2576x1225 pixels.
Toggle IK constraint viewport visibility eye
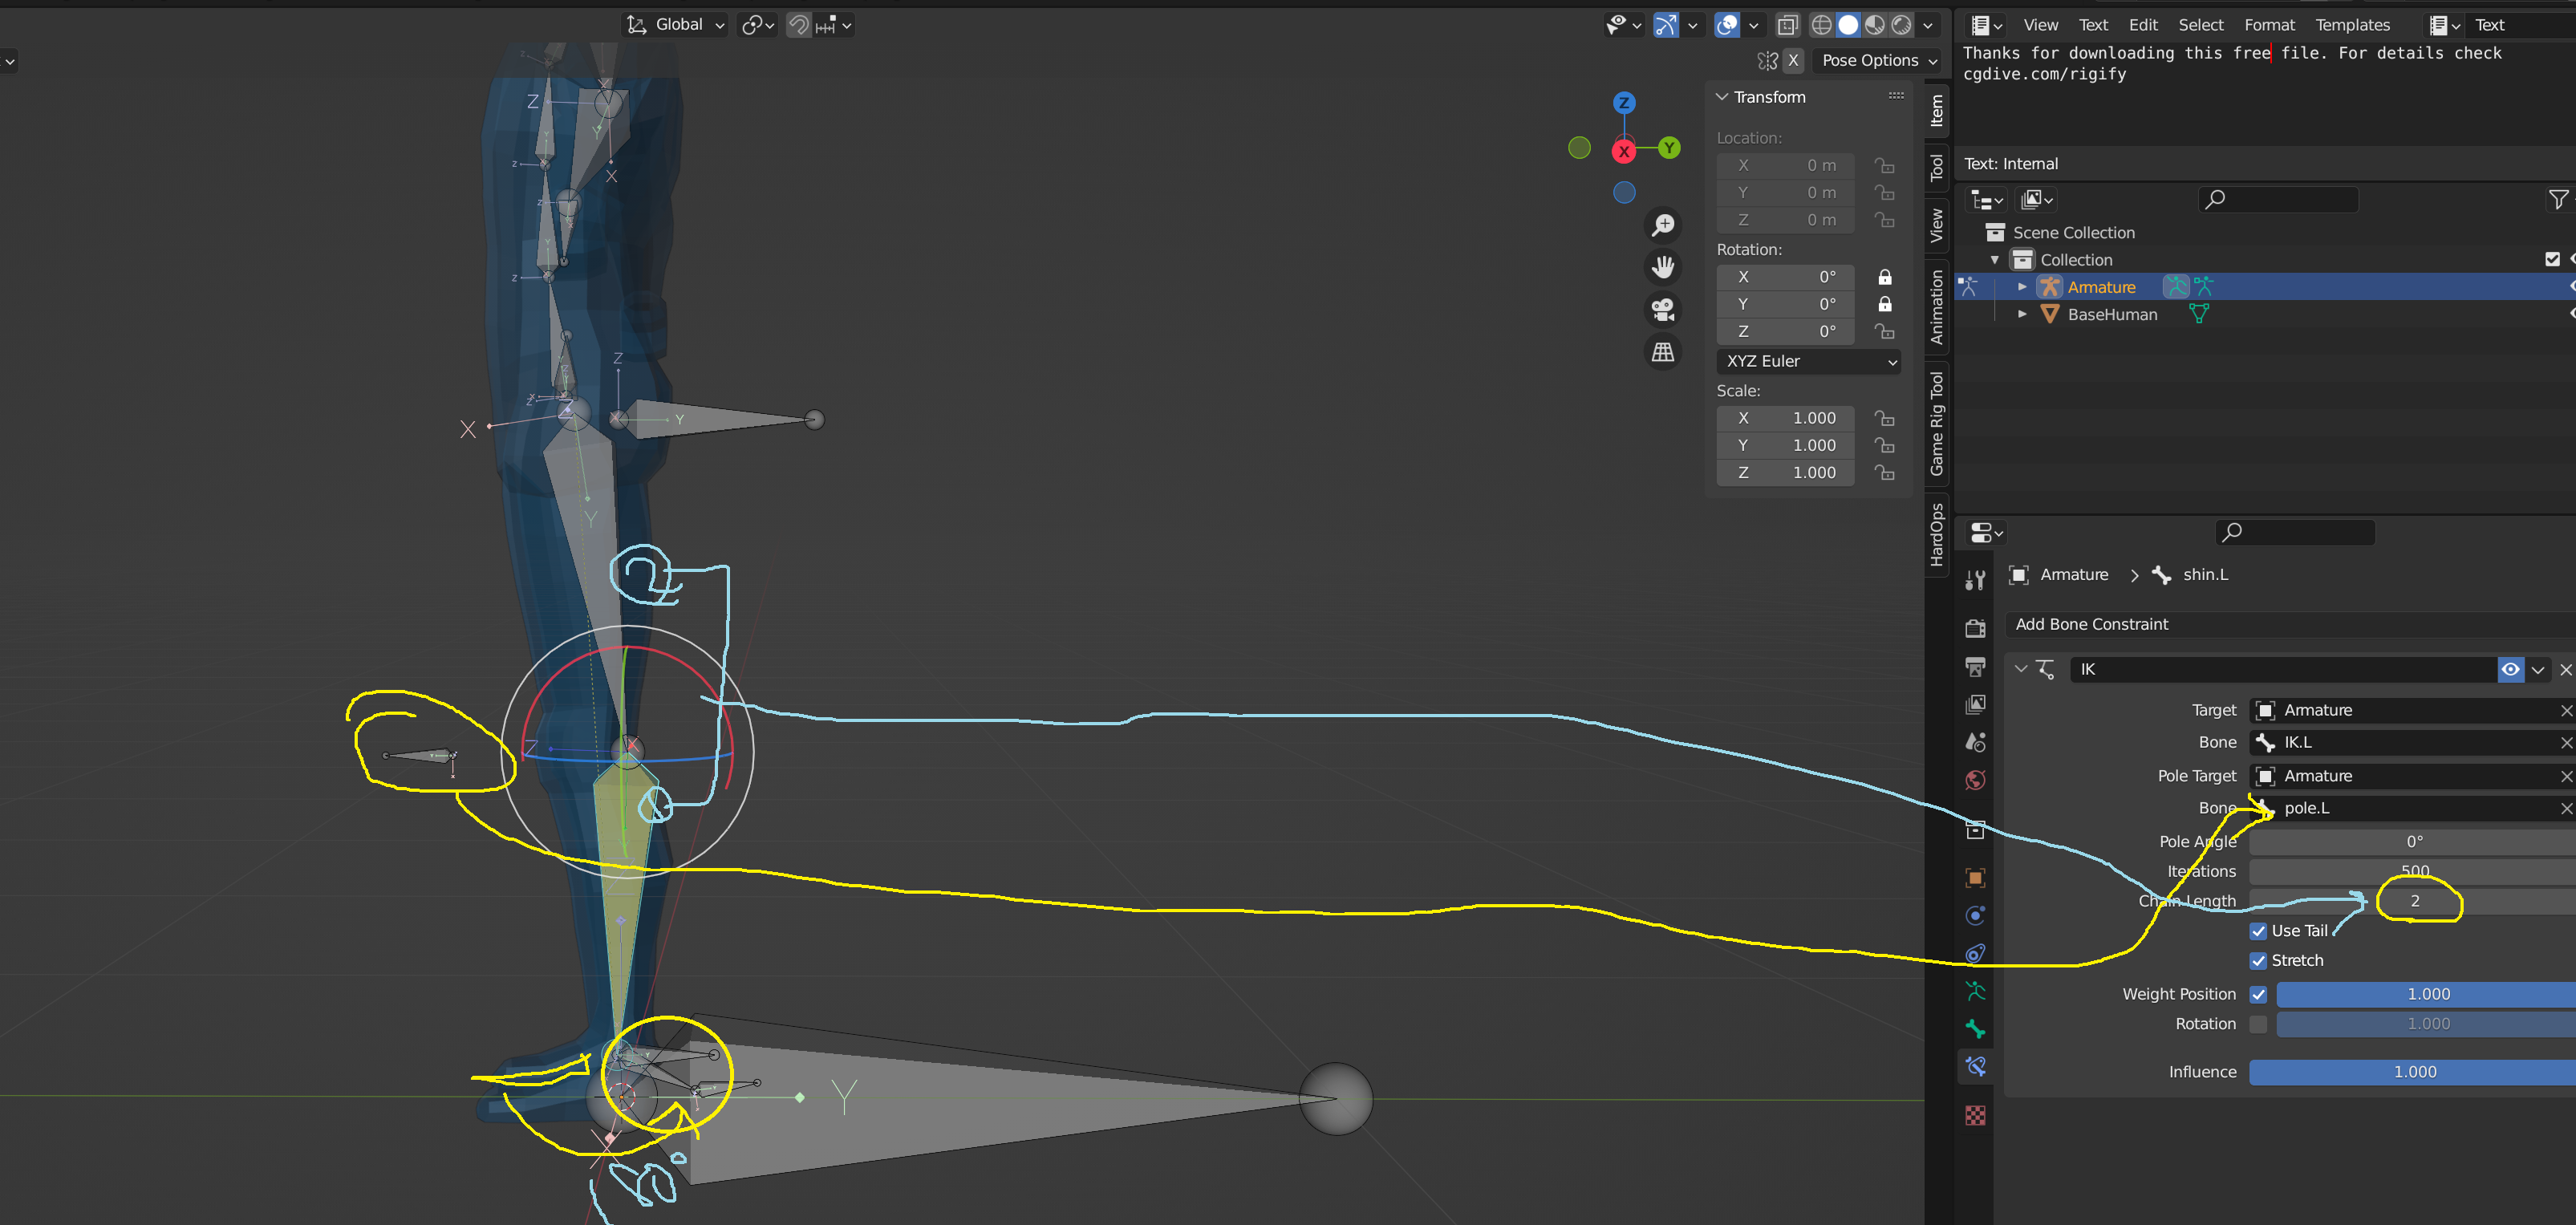tap(2510, 669)
